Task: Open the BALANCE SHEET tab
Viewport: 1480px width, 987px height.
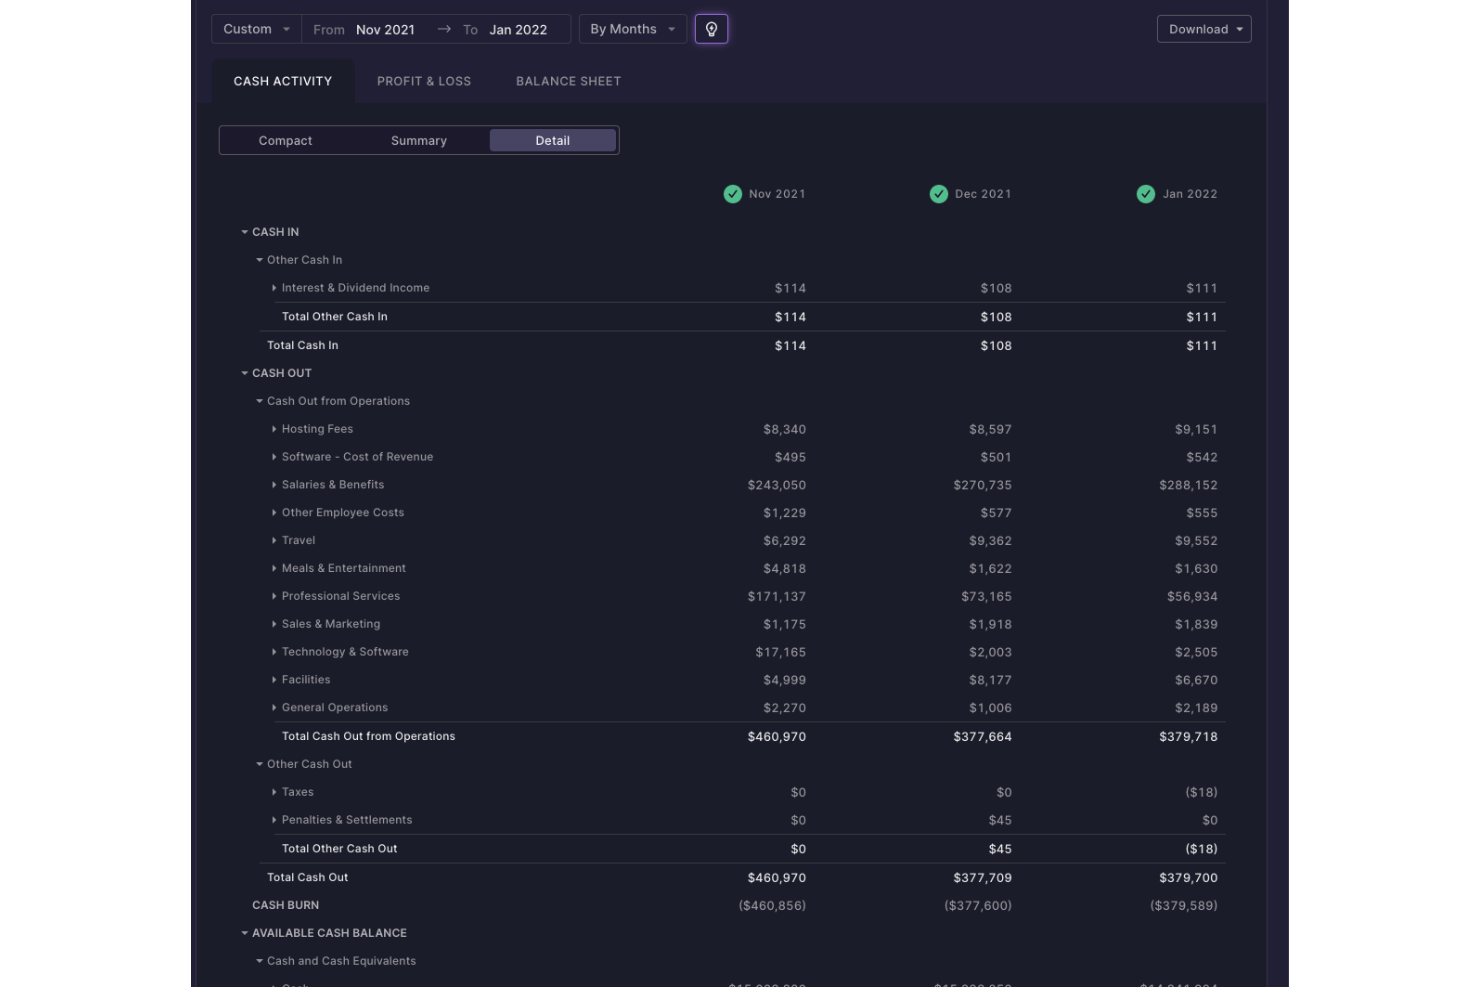Action: (567, 81)
